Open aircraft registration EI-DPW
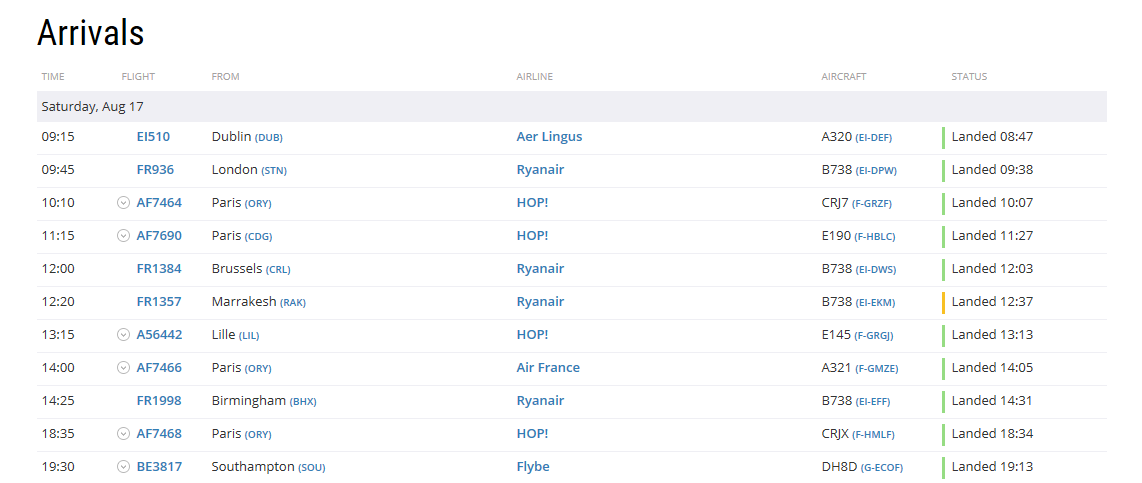The height and width of the screenshot is (483, 1142). click(x=875, y=170)
